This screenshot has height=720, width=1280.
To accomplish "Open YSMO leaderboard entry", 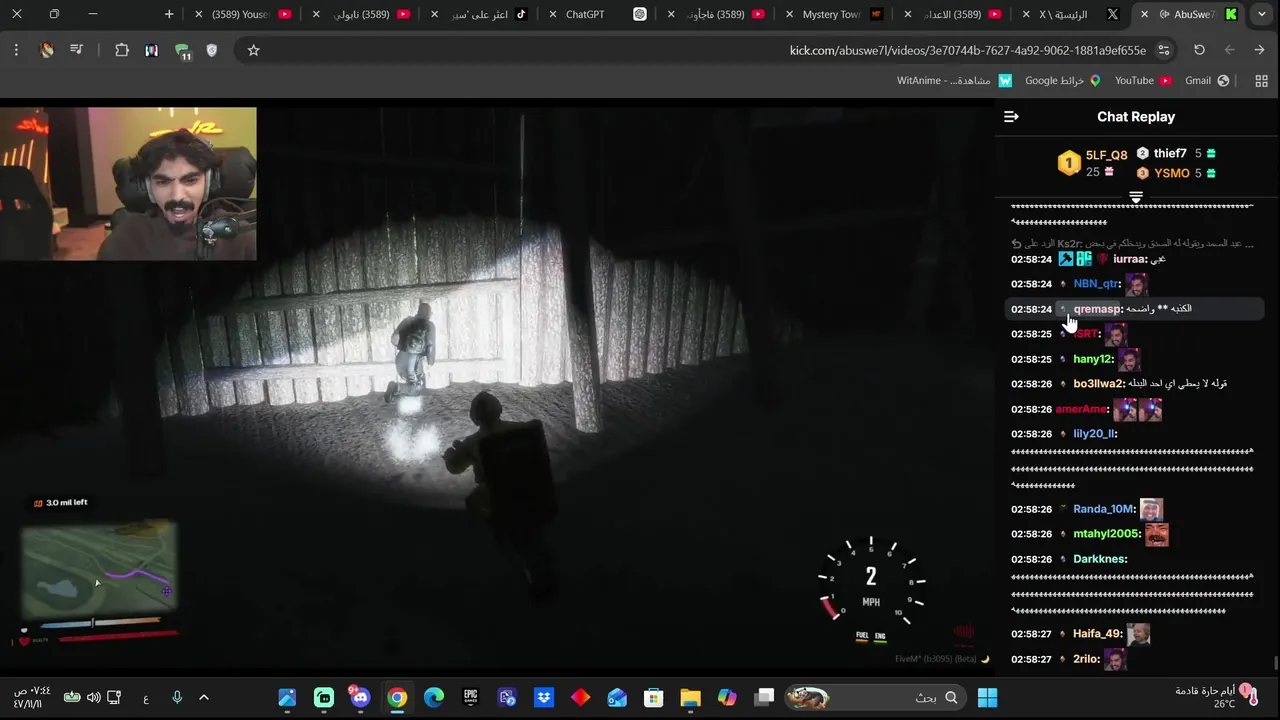I will (1176, 173).
